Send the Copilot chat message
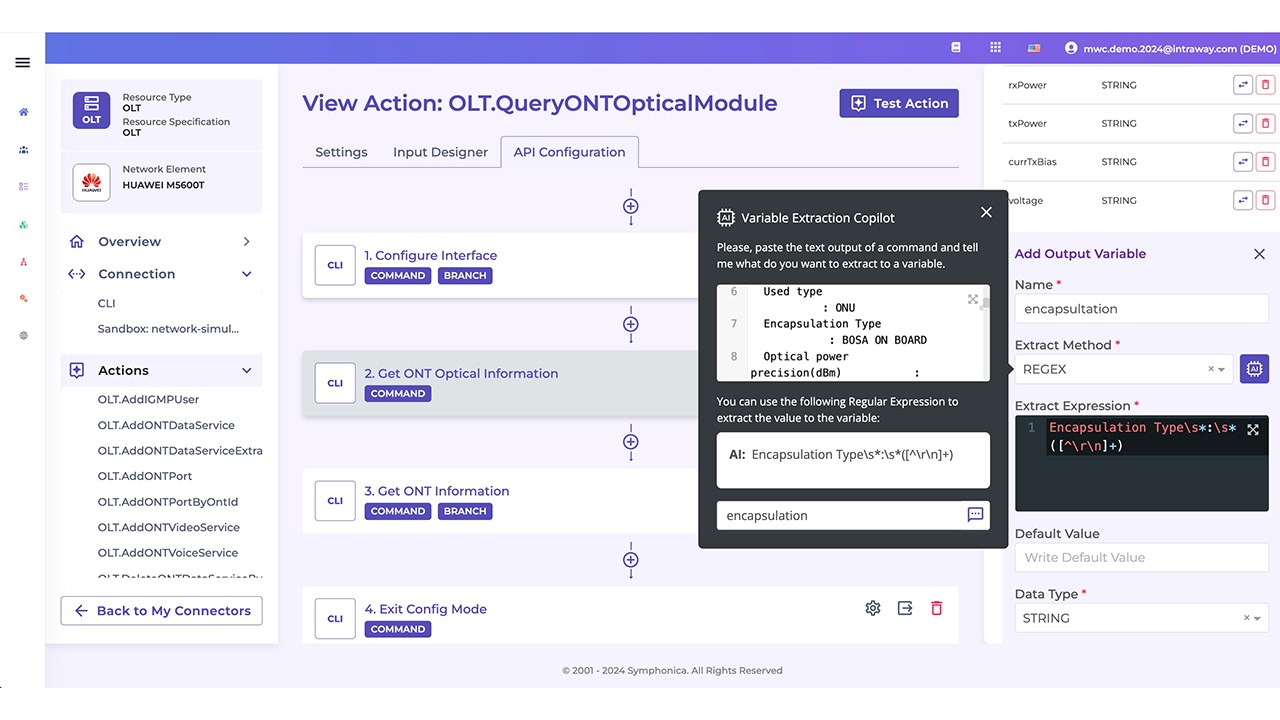The height and width of the screenshot is (720, 1280). tap(976, 515)
